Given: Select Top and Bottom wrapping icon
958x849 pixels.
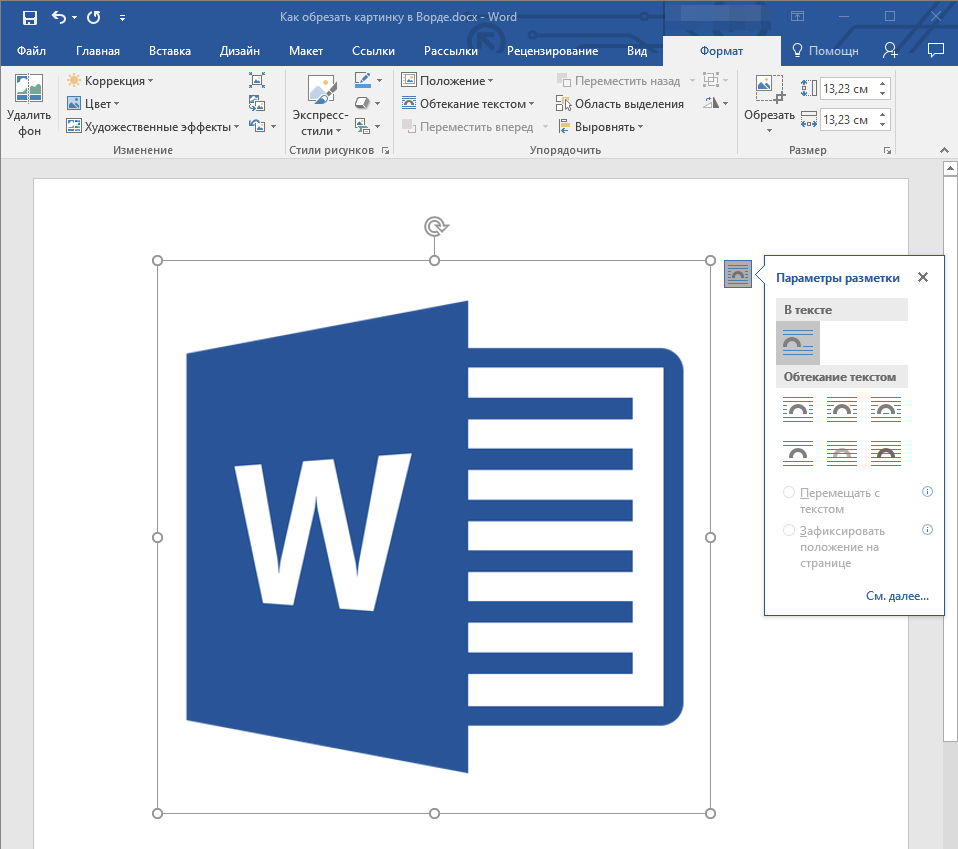Looking at the screenshot, I should pyautogui.click(x=798, y=453).
